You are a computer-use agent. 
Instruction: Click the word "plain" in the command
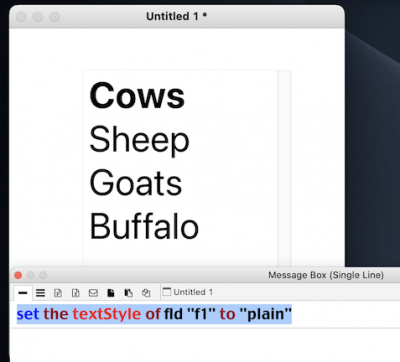click(266, 314)
